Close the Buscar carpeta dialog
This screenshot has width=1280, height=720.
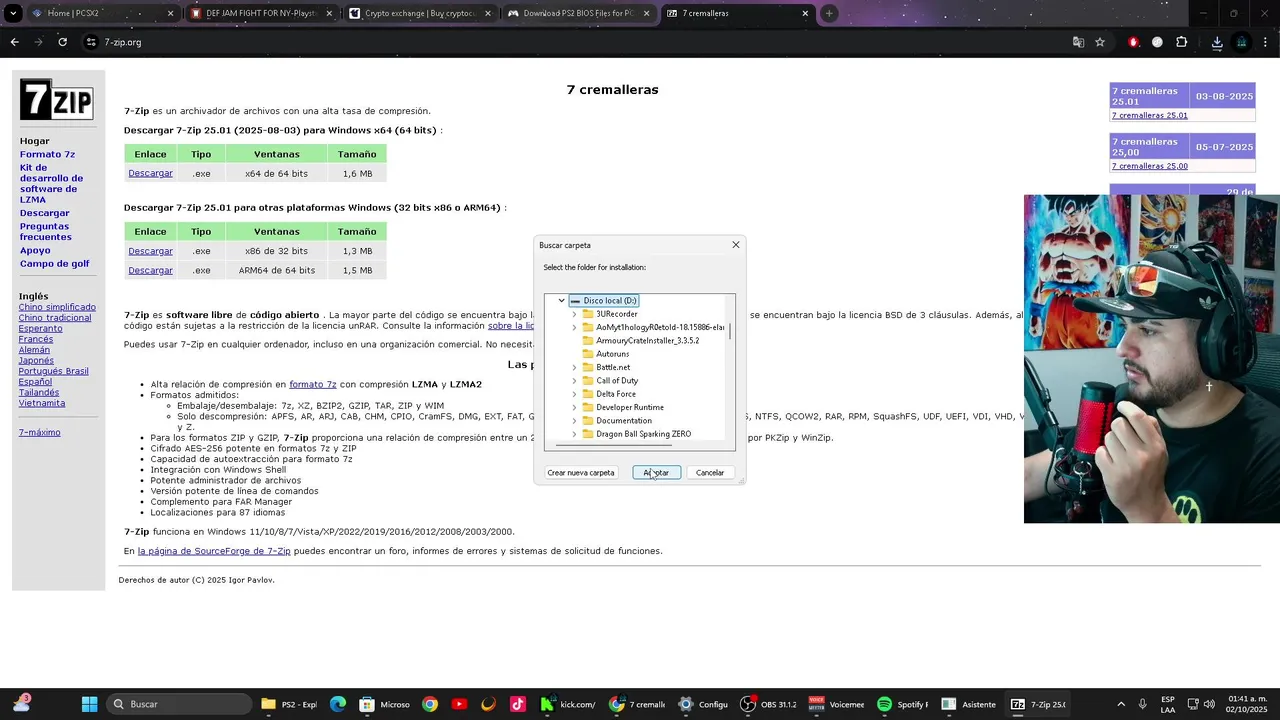coord(736,245)
